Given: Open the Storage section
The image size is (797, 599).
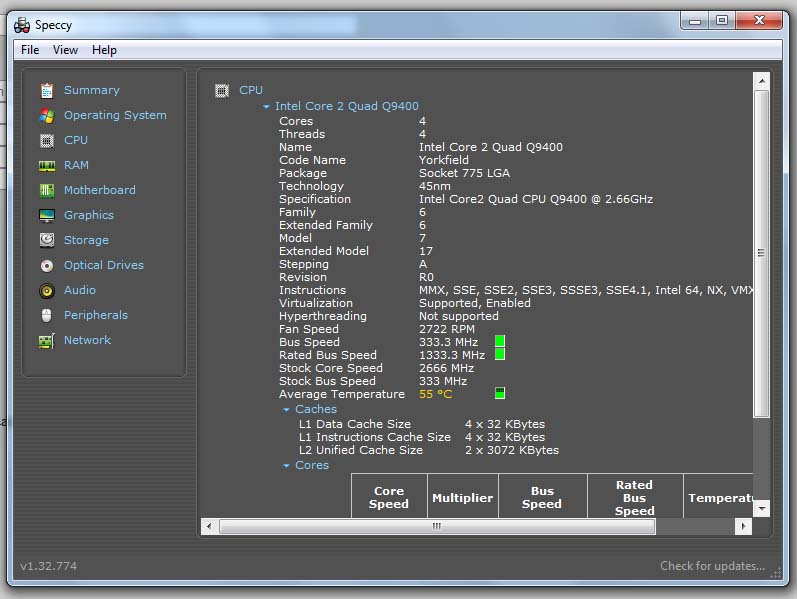Looking at the screenshot, I should (x=86, y=240).
